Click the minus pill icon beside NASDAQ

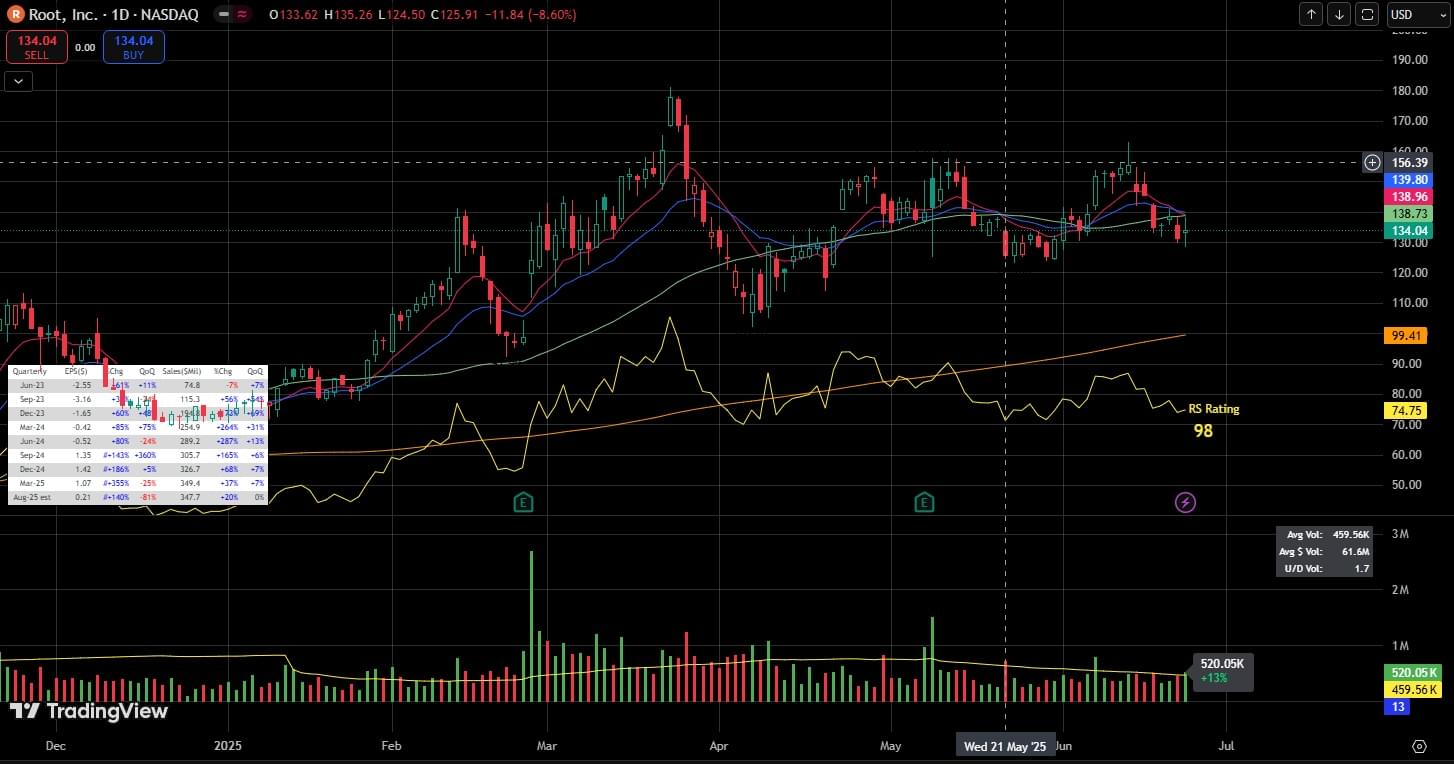[x=225, y=15]
